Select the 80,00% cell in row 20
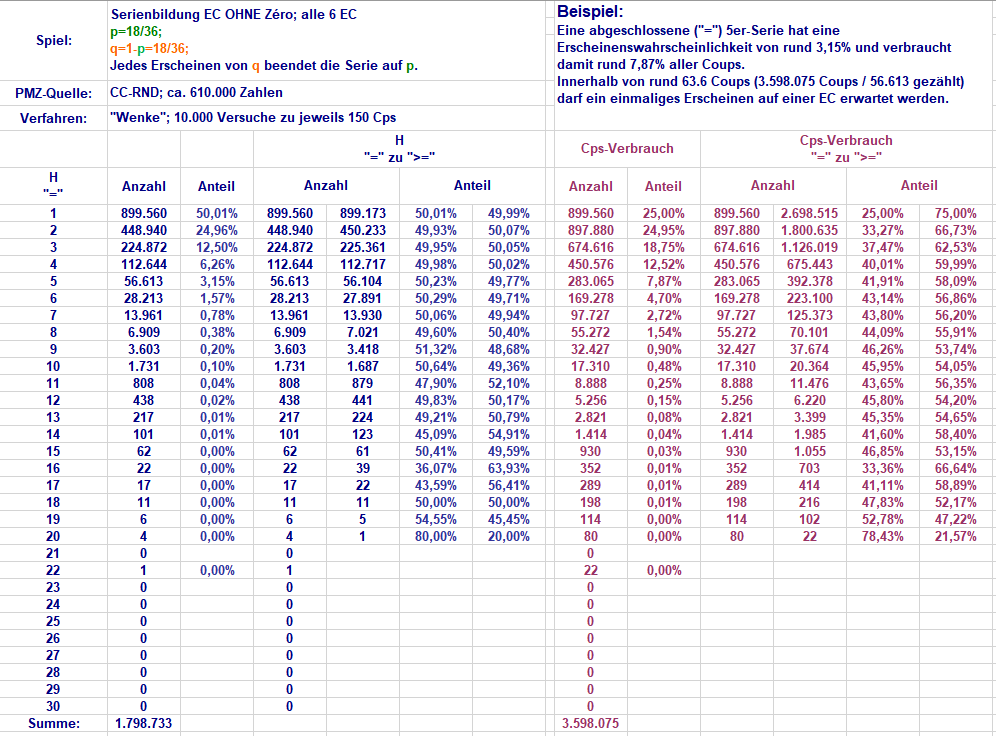The image size is (996, 736). click(x=435, y=536)
